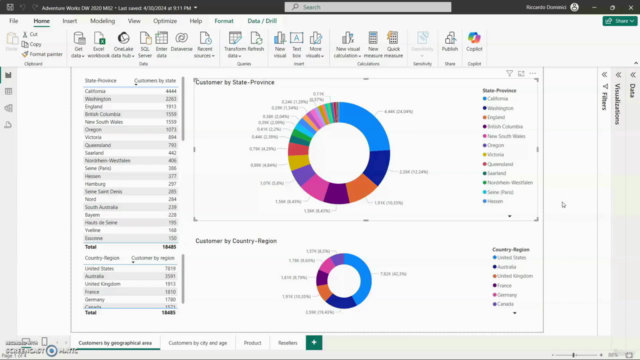
Task: Adjust the zoom slider
Action: coord(573,355)
